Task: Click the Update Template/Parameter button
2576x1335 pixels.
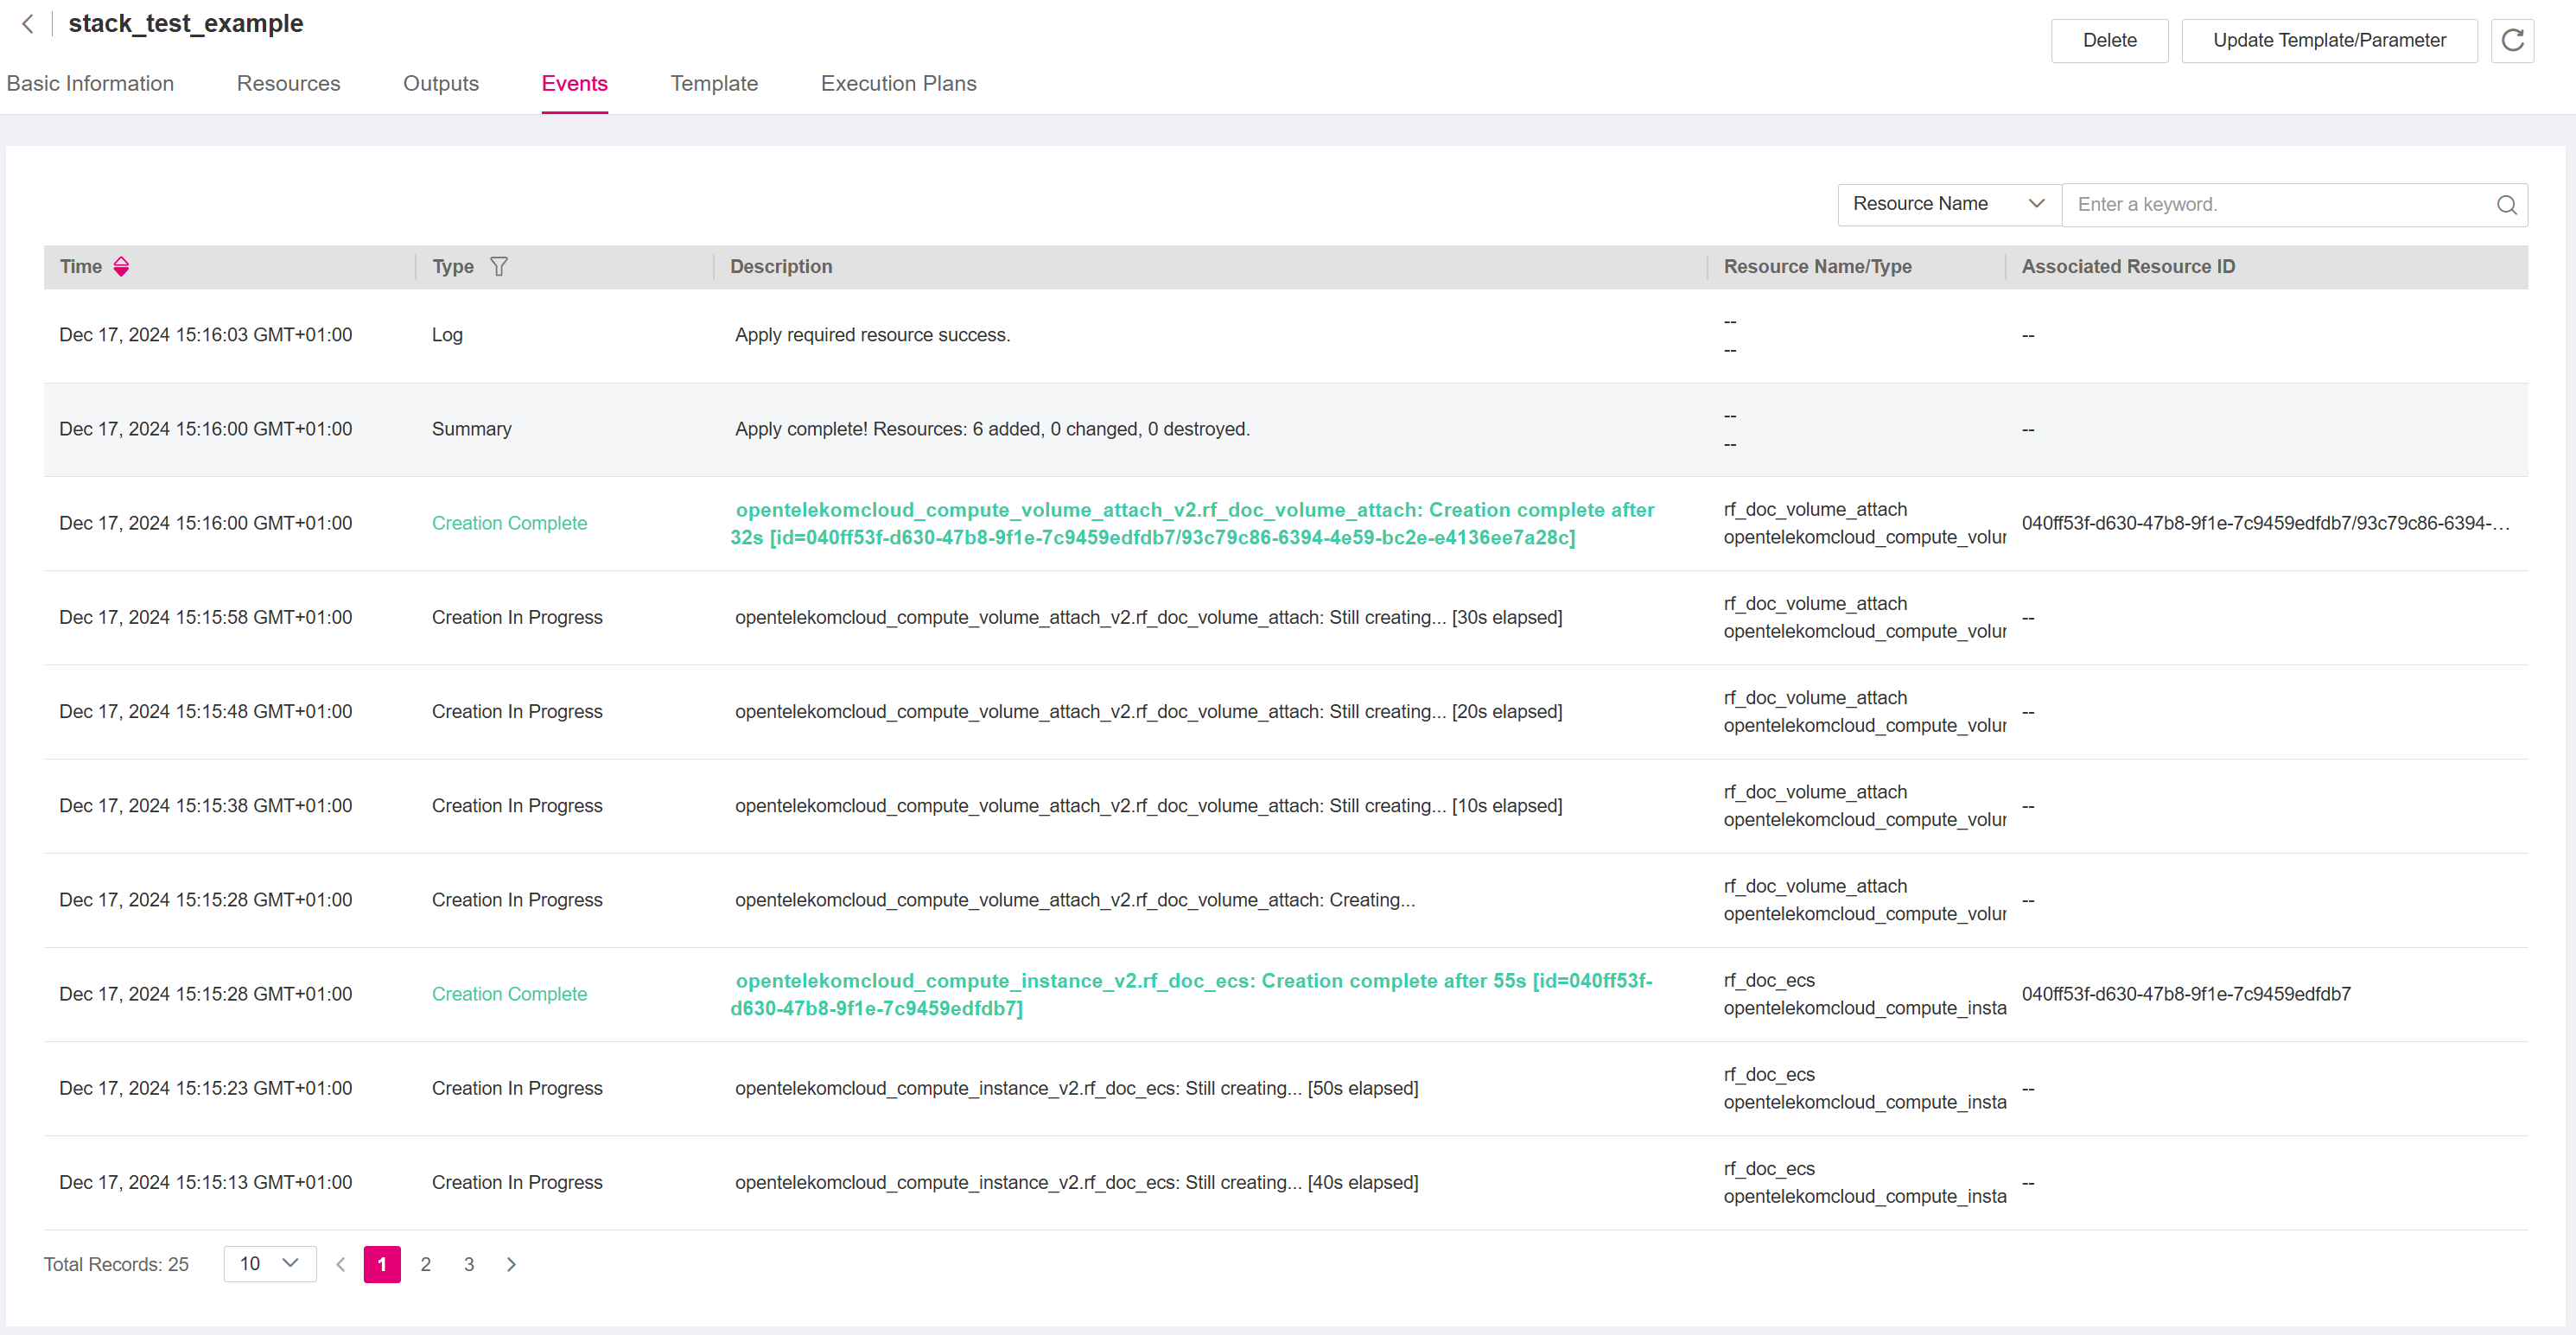Action: [2329, 40]
